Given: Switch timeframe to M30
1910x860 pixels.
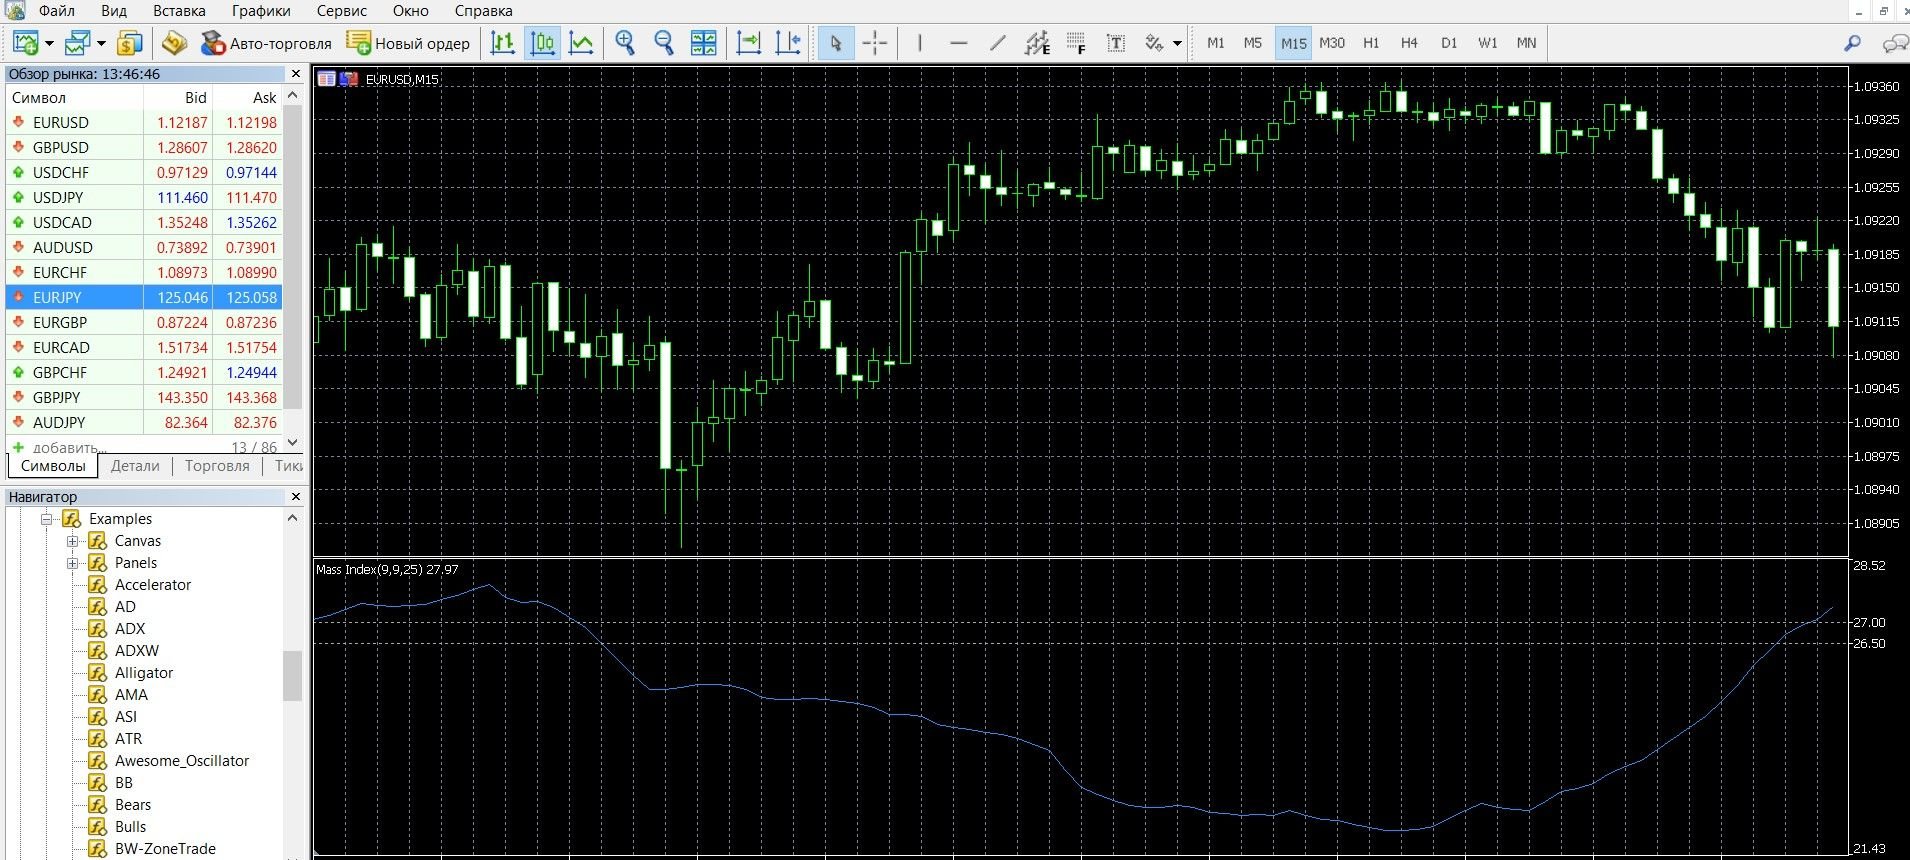Looking at the screenshot, I should click(x=1332, y=43).
